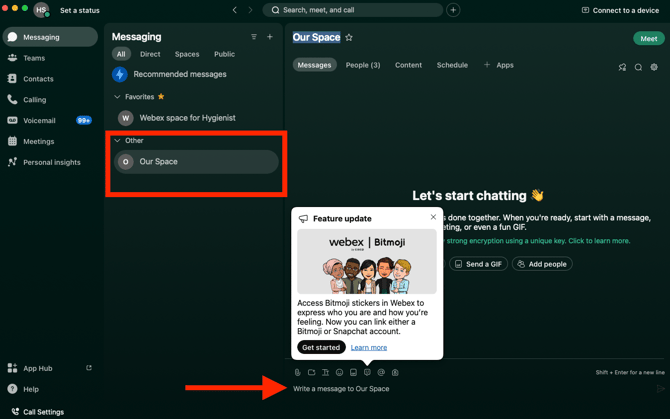Viewport: 670px width, 419px height.
Task: Click Get started in Feature update
Action: click(x=321, y=347)
